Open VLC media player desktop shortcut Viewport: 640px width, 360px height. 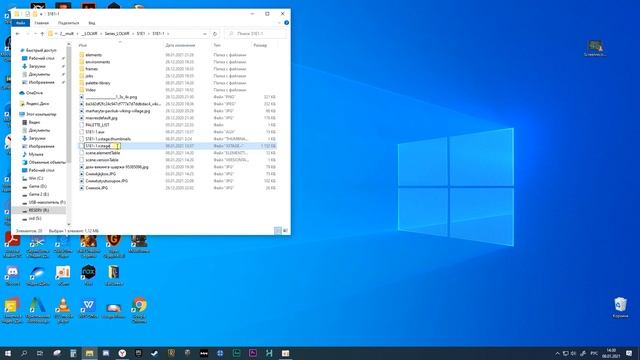tap(63, 310)
